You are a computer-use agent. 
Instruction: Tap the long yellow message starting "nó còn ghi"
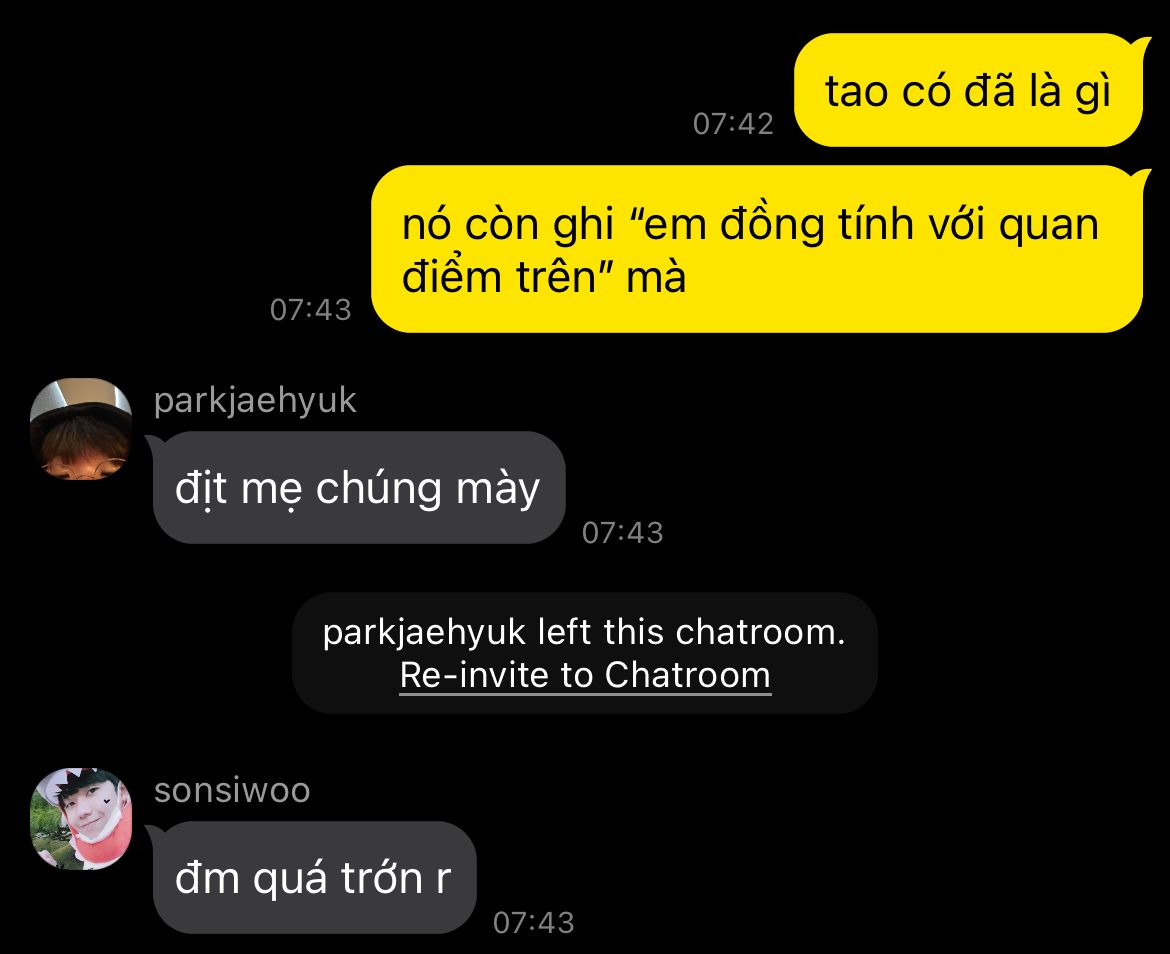(x=757, y=249)
